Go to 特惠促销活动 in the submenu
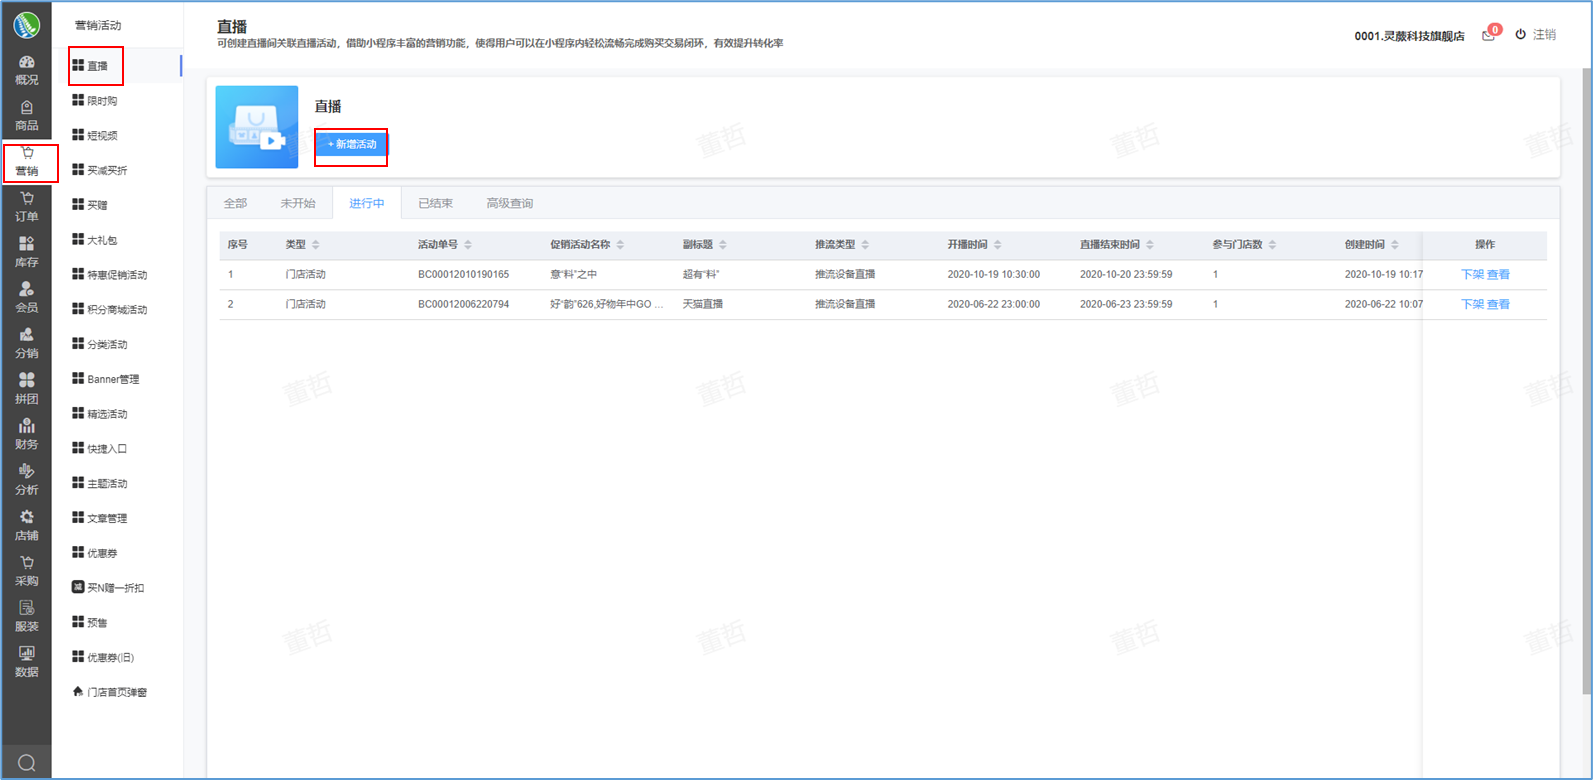The image size is (1593, 780). coord(110,275)
